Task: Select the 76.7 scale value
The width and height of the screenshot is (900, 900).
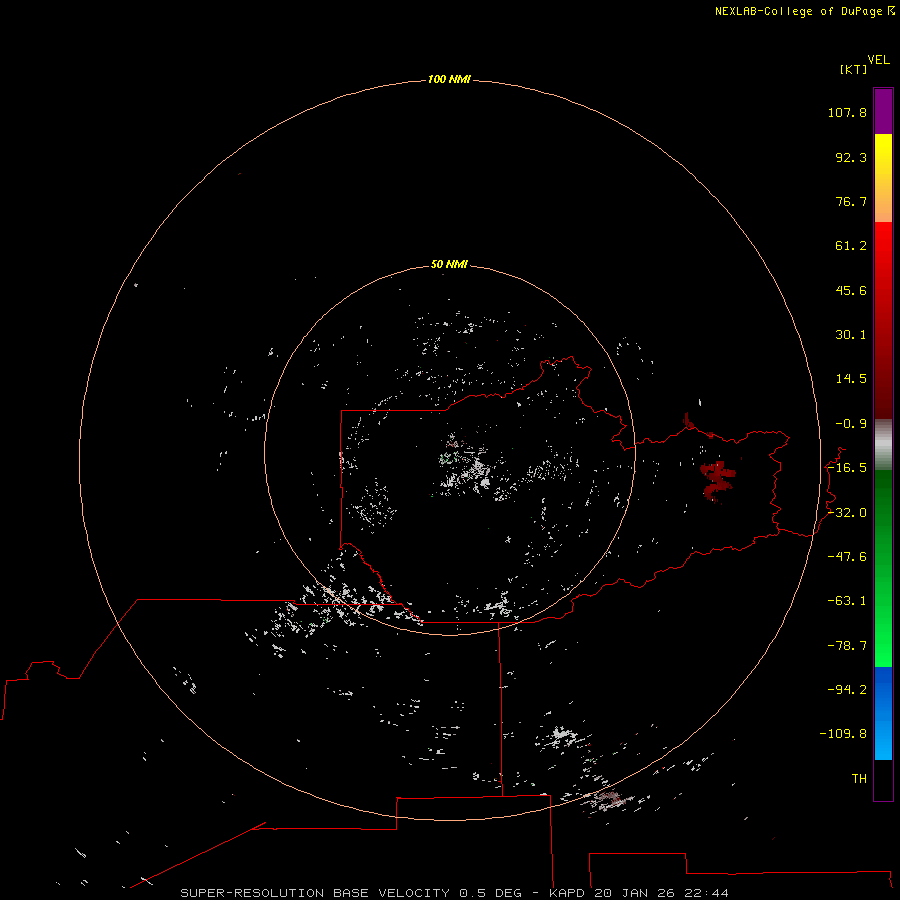Action: click(x=851, y=201)
